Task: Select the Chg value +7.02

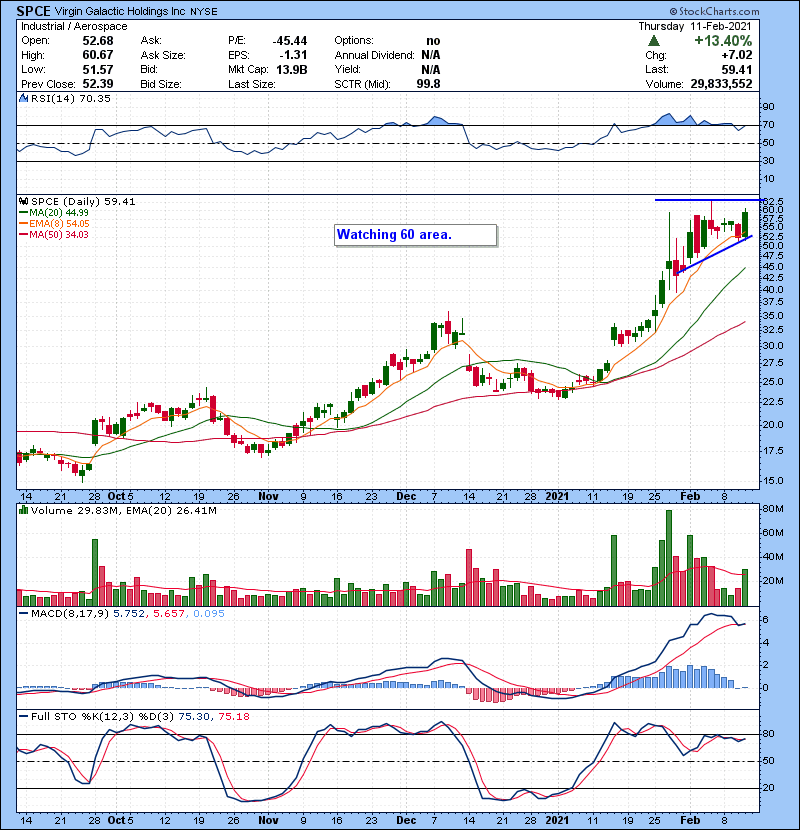Action: click(737, 55)
